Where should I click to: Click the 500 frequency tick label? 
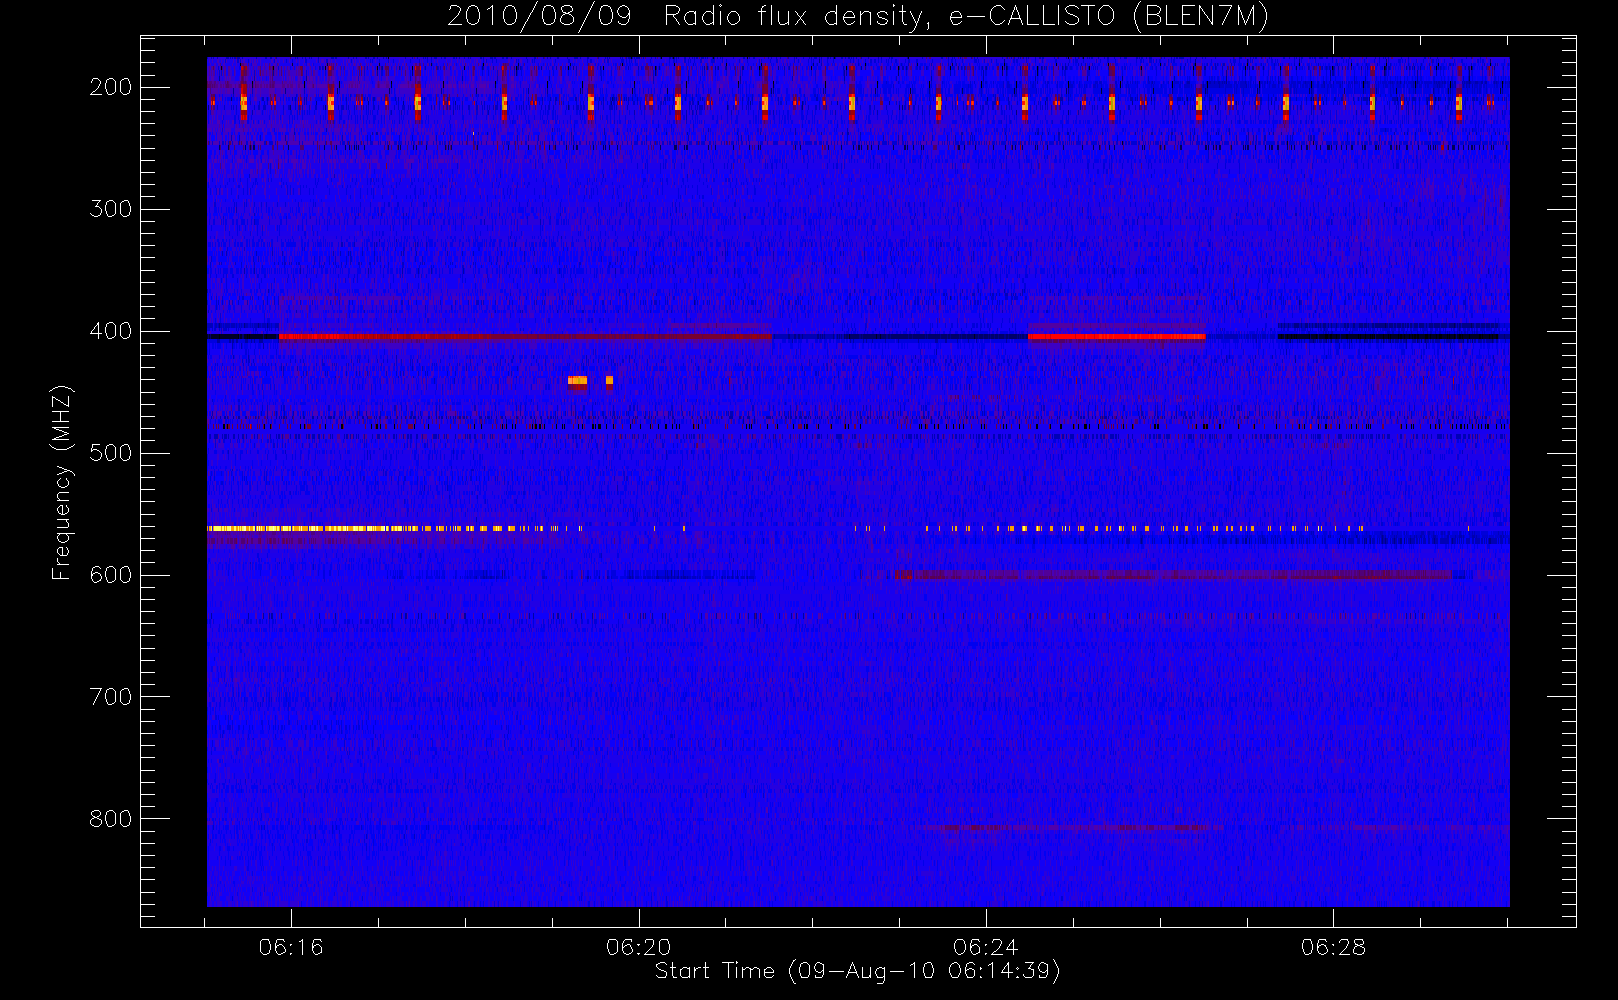pyautogui.click(x=111, y=453)
